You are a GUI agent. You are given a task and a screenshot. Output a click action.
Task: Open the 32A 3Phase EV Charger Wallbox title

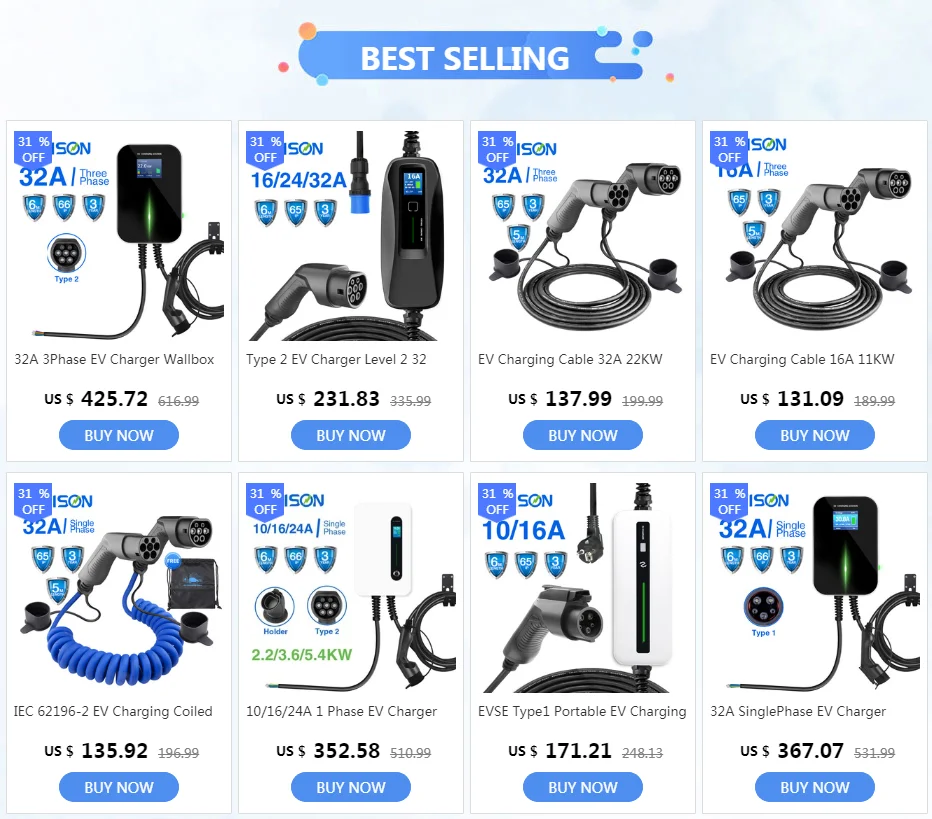[114, 360]
